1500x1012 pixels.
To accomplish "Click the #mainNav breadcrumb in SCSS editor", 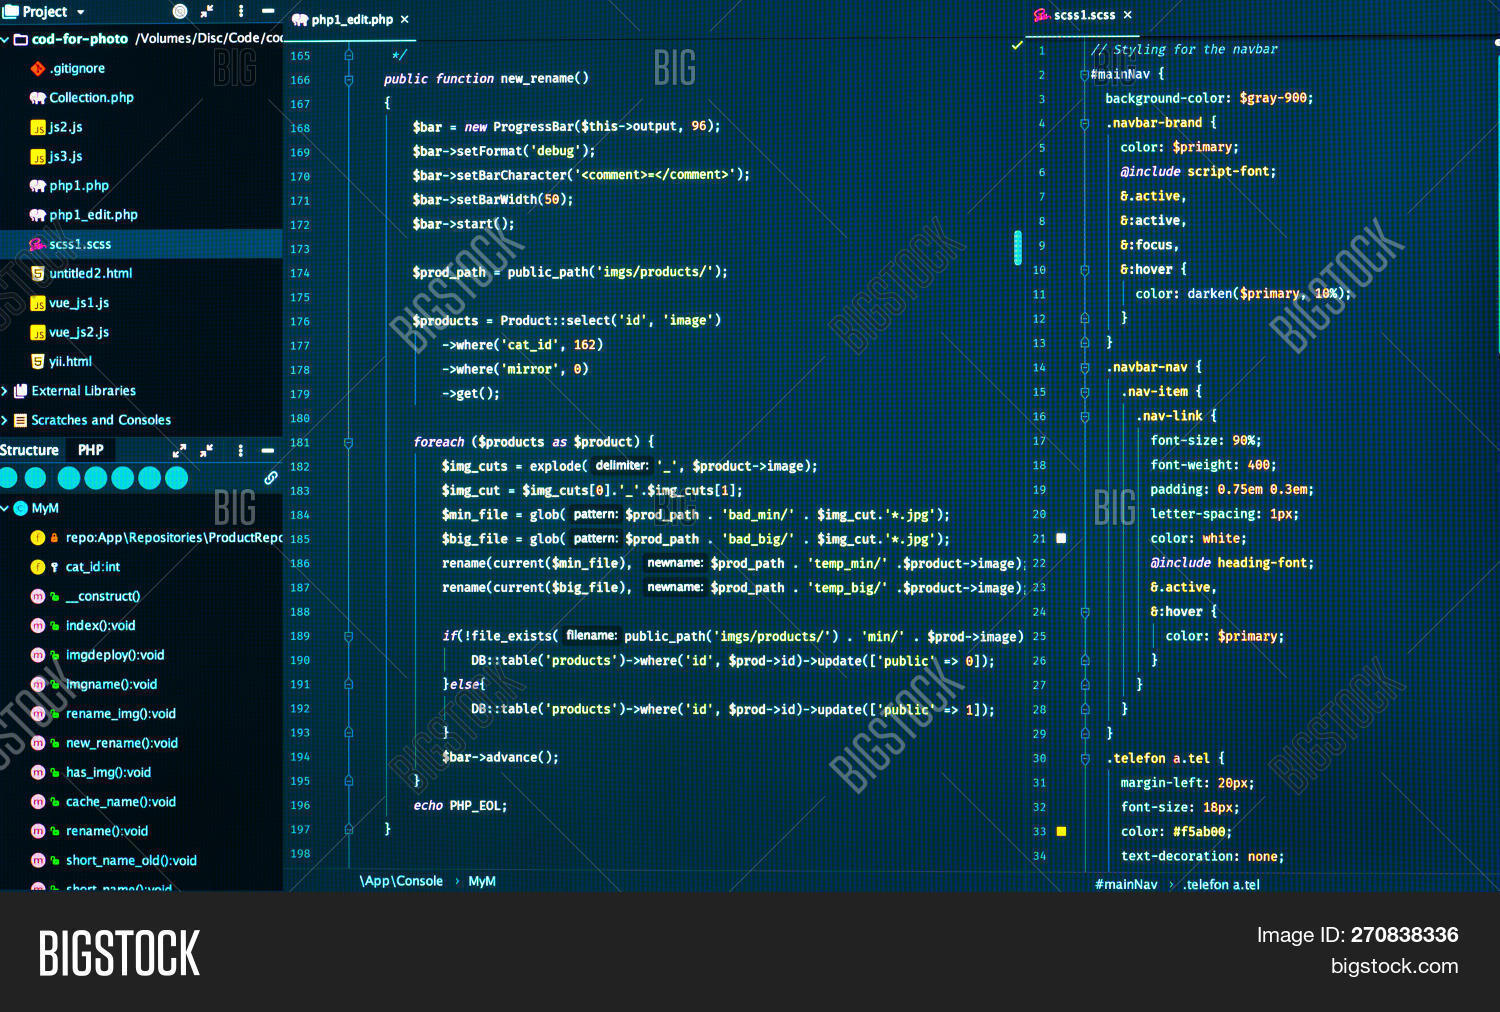I will tap(1126, 884).
